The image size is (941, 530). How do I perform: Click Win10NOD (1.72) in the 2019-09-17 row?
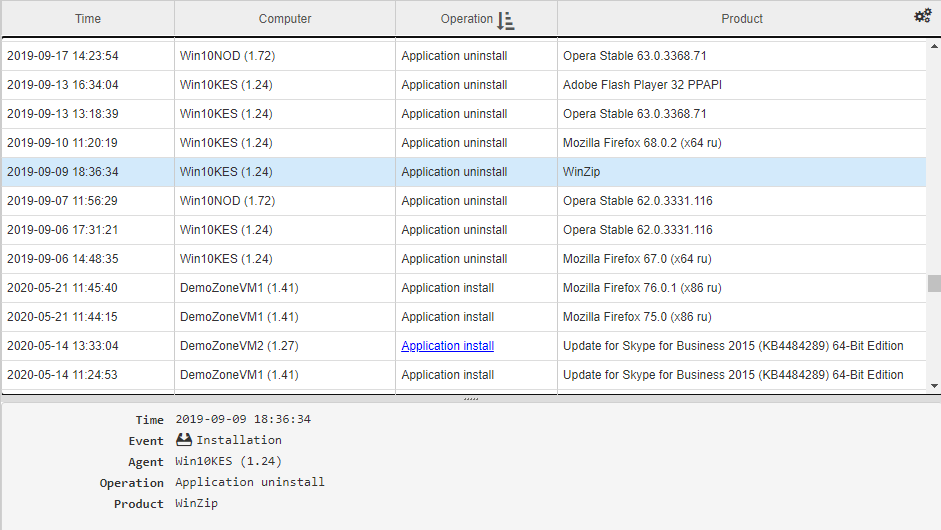227,56
